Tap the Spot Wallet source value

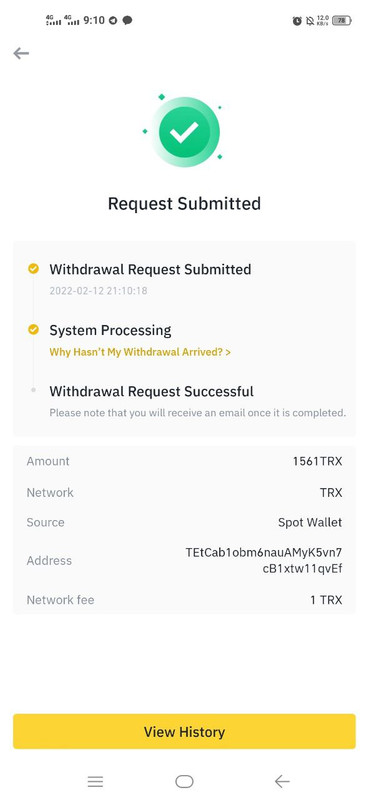[x=310, y=522]
